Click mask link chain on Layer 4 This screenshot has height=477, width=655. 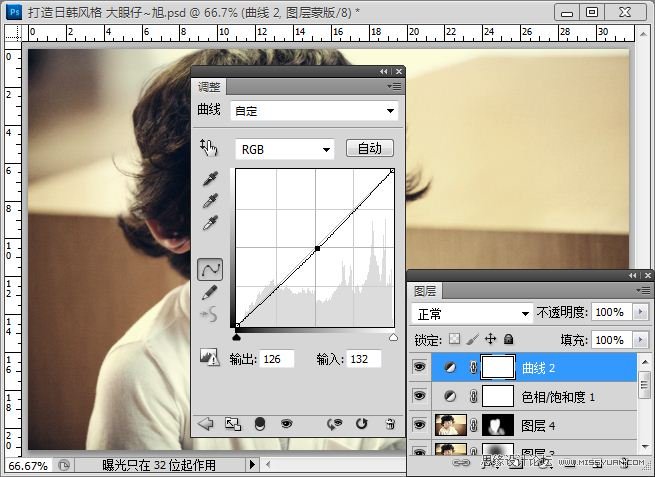(473, 425)
